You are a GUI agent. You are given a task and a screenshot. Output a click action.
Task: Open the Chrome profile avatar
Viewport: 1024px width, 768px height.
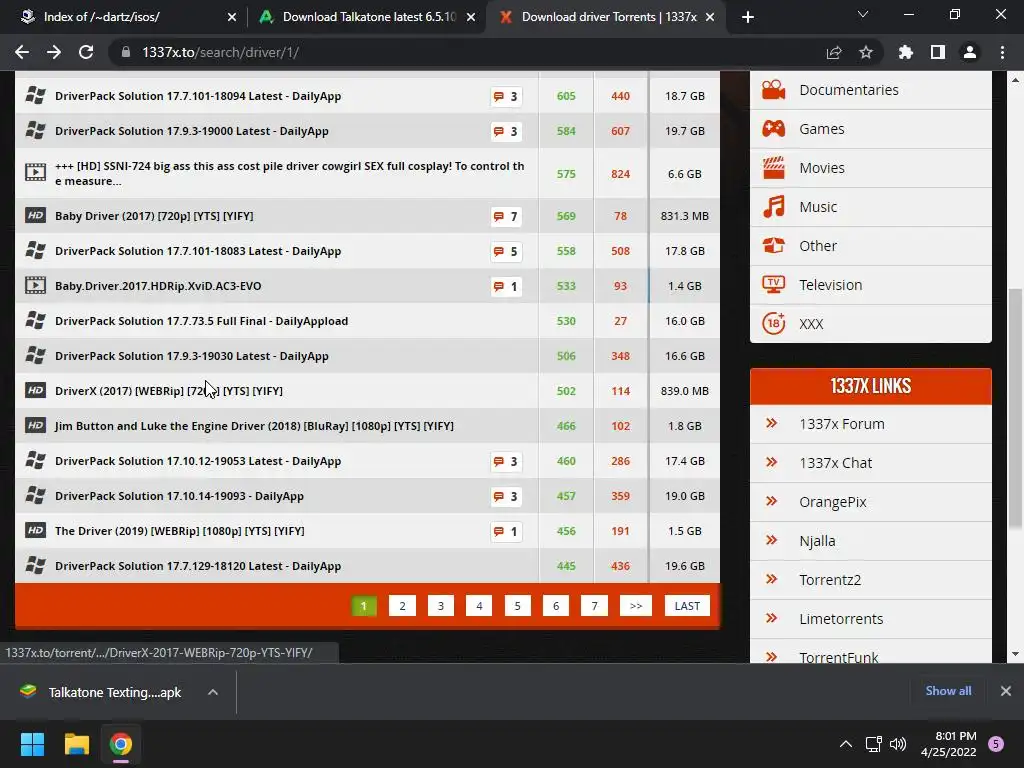pyautogui.click(x=970, y=52)
